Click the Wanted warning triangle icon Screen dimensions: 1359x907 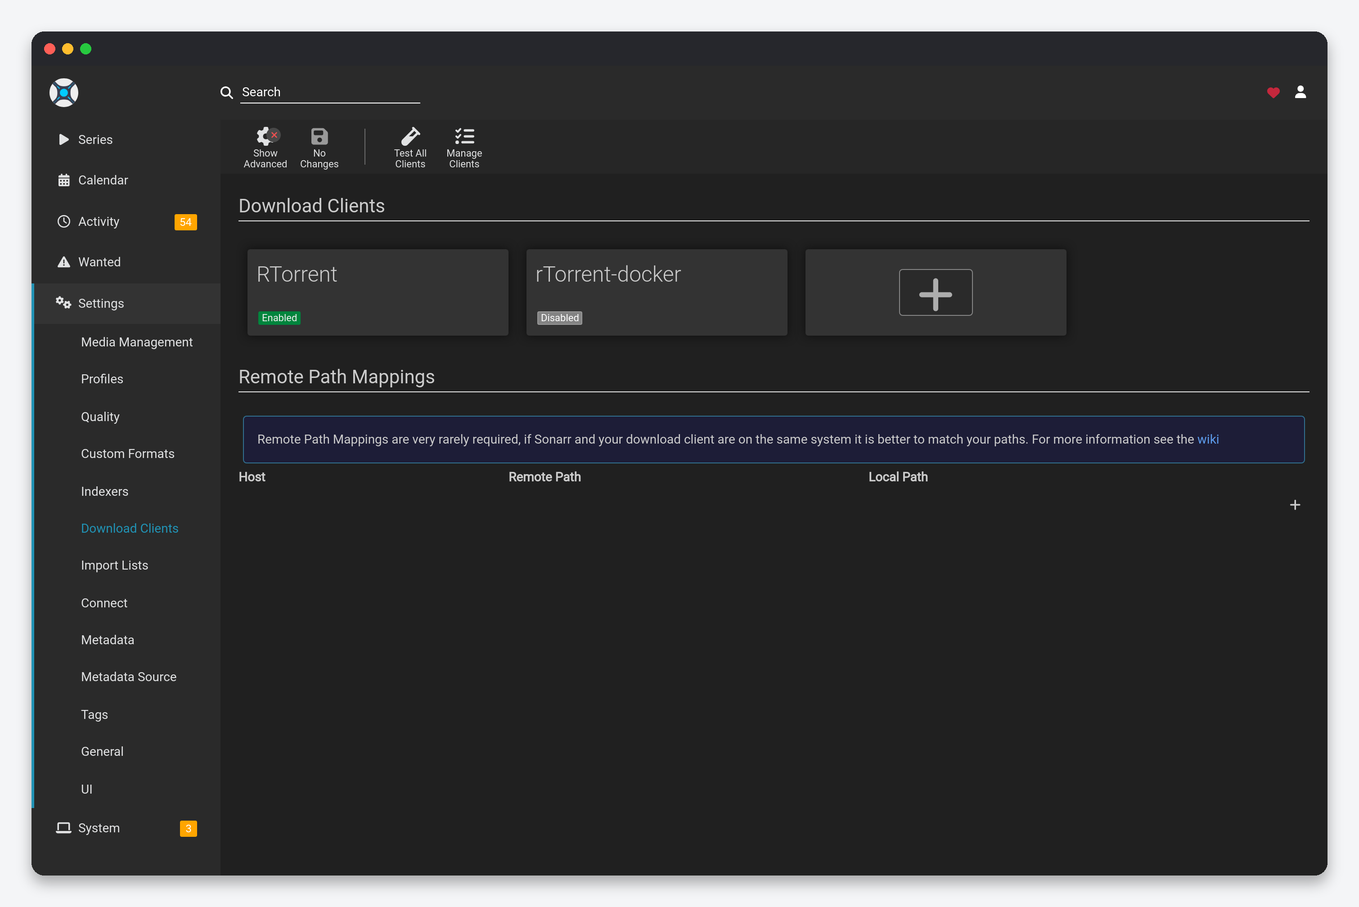64,262
